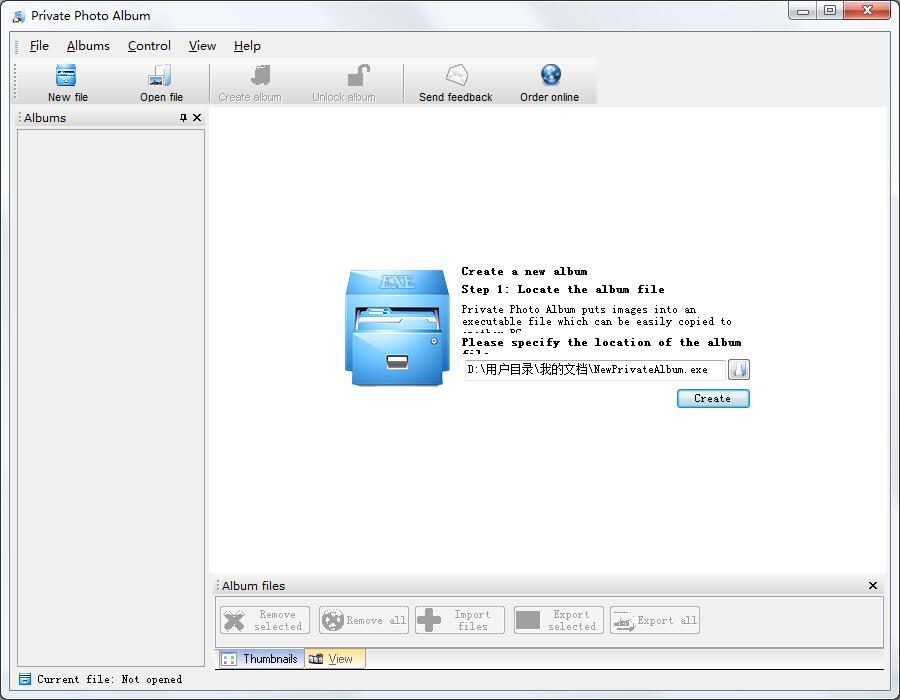Click the toolbar drag handle beside the File menu
The width and height of the screenshot is (900, 700).
(x=16, y=46)
